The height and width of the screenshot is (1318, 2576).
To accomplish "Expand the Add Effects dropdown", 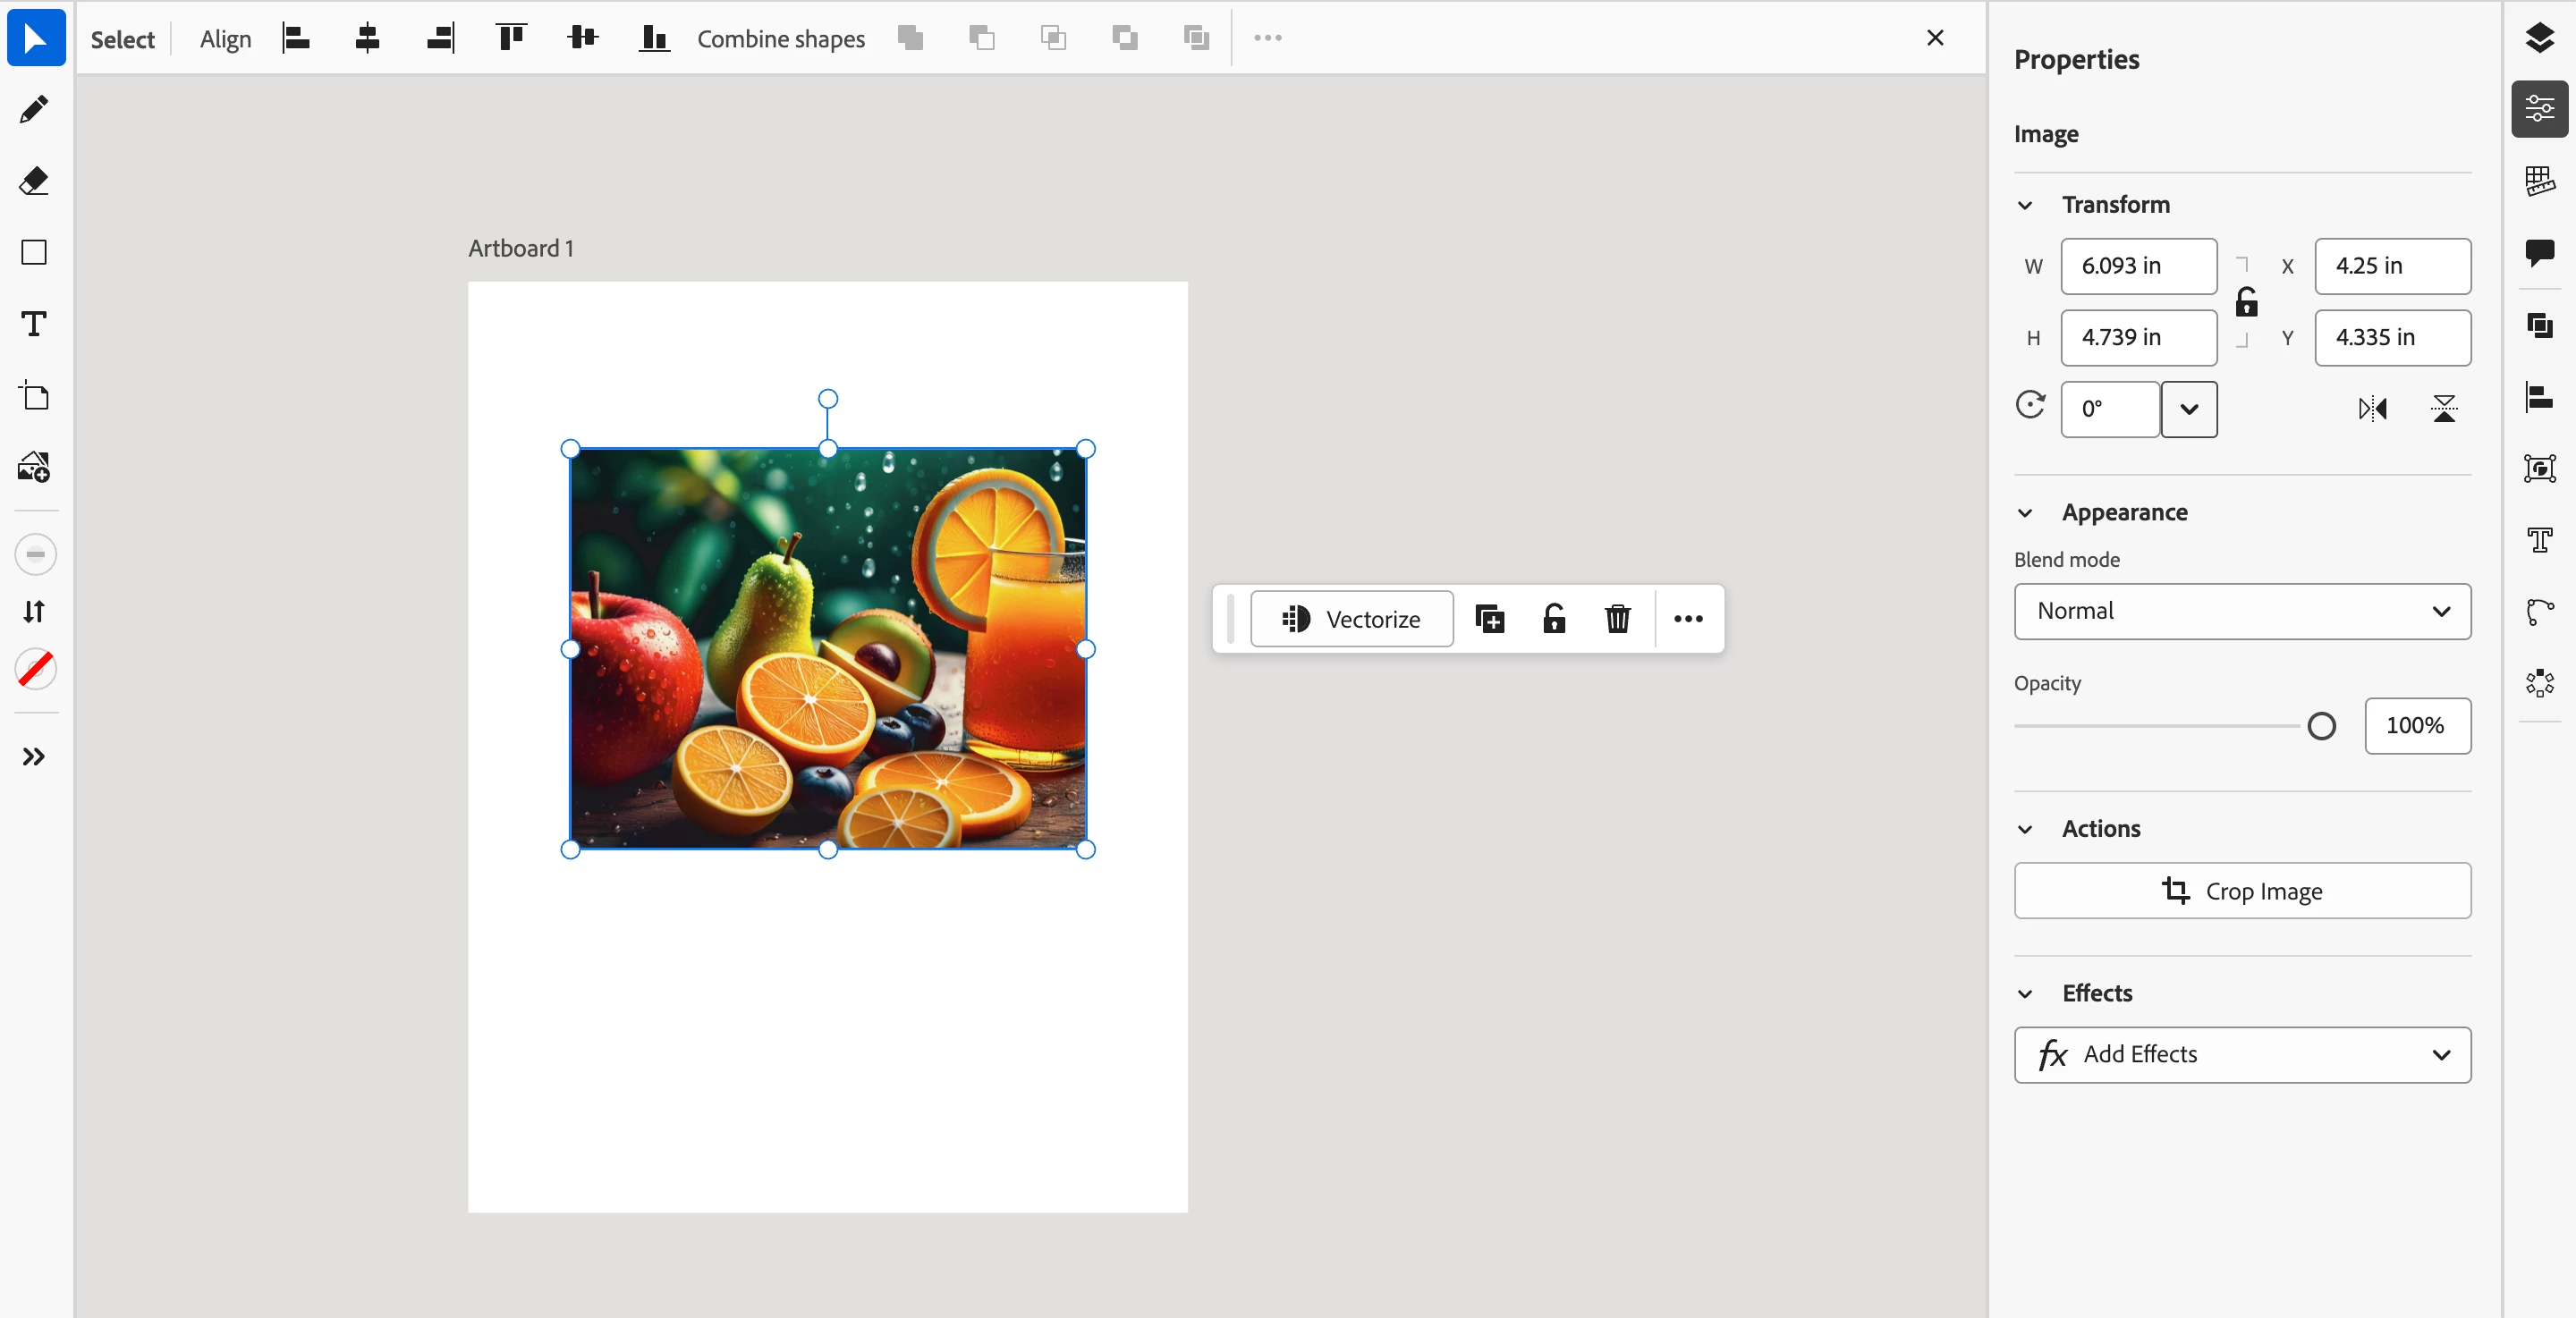I will (2242, 1054).
